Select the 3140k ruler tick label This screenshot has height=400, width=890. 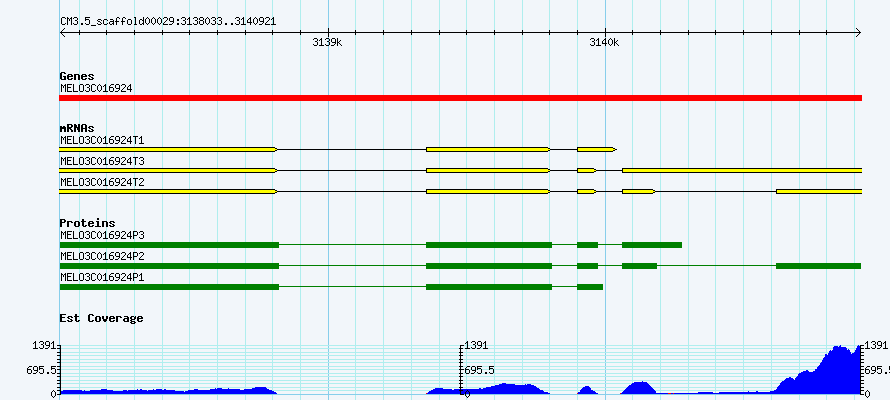coord(604,43)
